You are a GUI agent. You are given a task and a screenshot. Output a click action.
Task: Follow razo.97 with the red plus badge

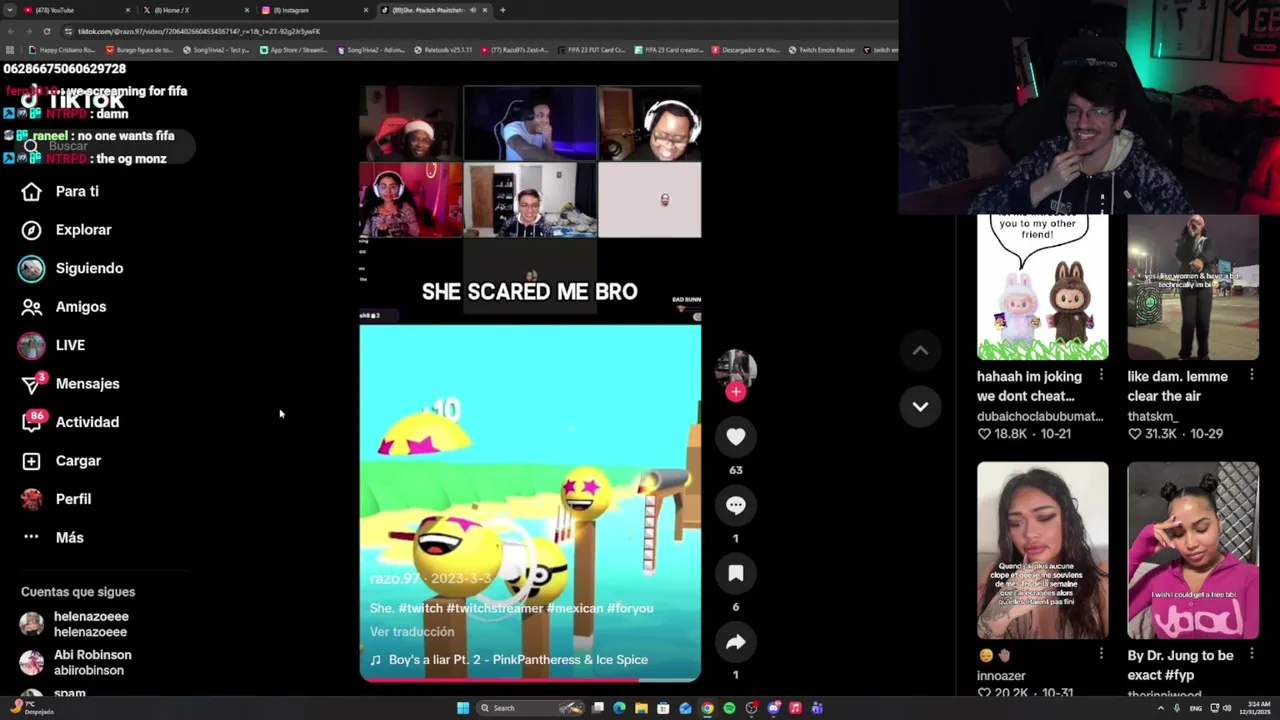736,392
